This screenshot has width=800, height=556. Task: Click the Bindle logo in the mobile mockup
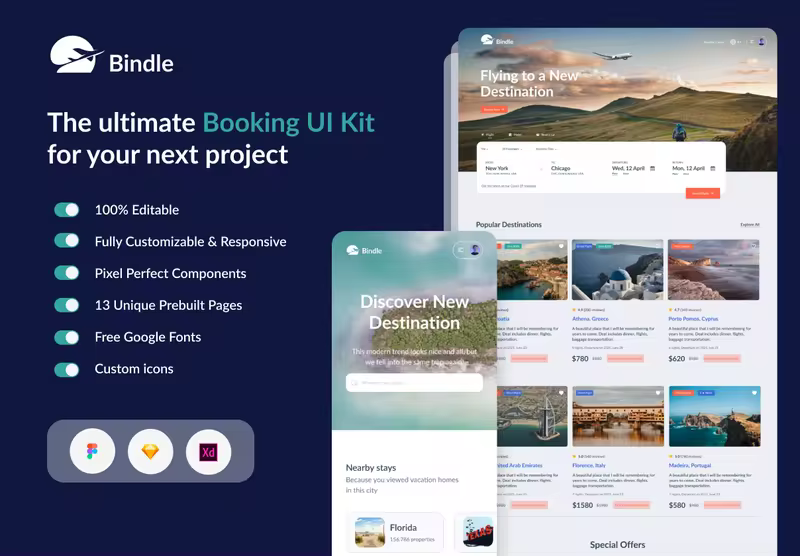click(x=364, y=250)
